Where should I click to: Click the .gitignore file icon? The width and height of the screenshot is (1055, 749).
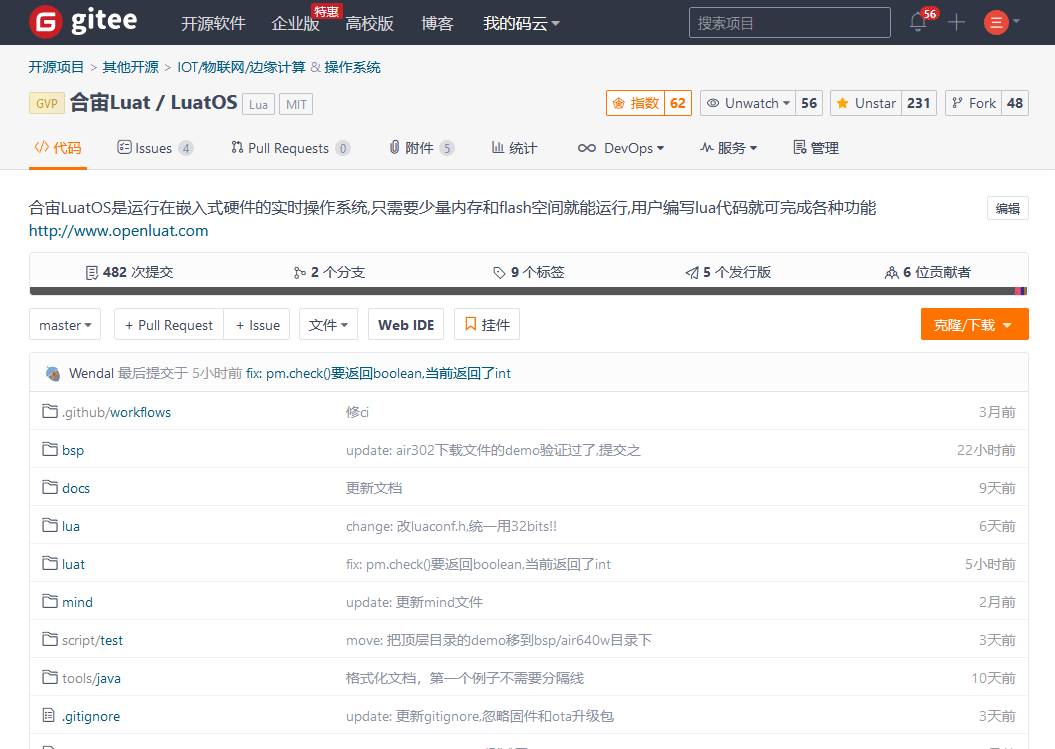point(48,715)
